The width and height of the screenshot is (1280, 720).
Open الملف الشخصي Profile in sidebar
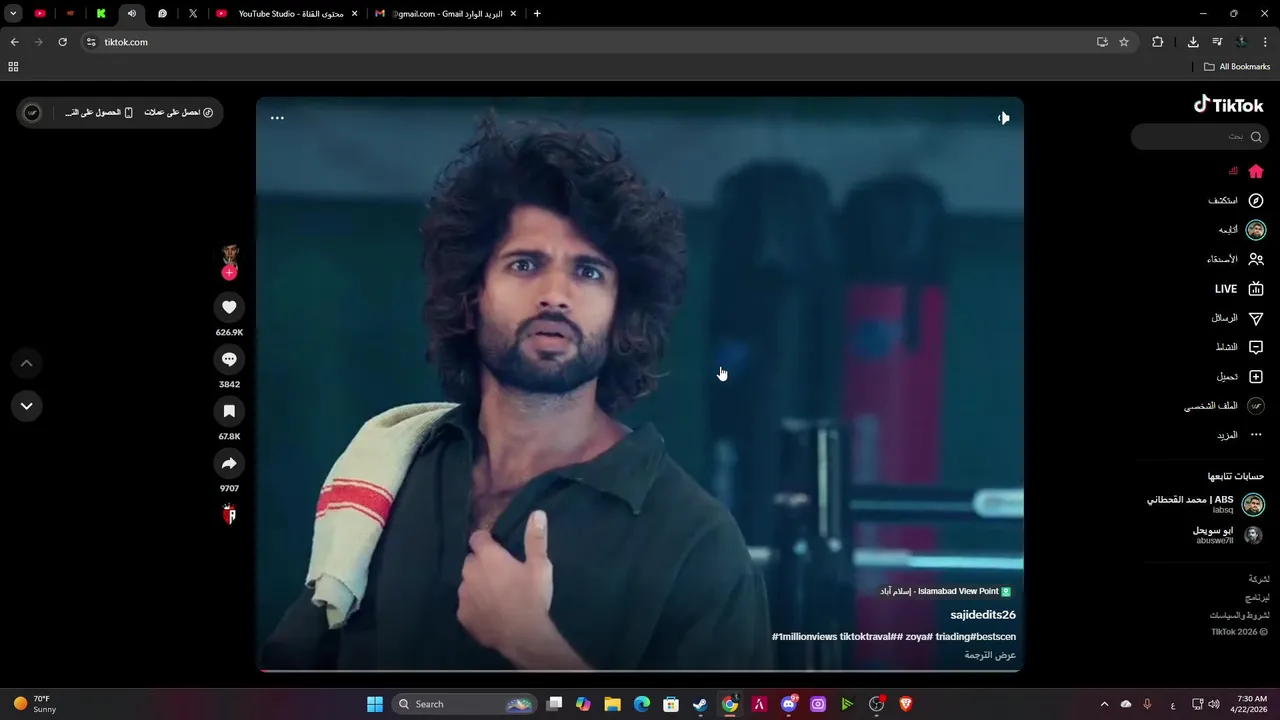[1224, 406]
